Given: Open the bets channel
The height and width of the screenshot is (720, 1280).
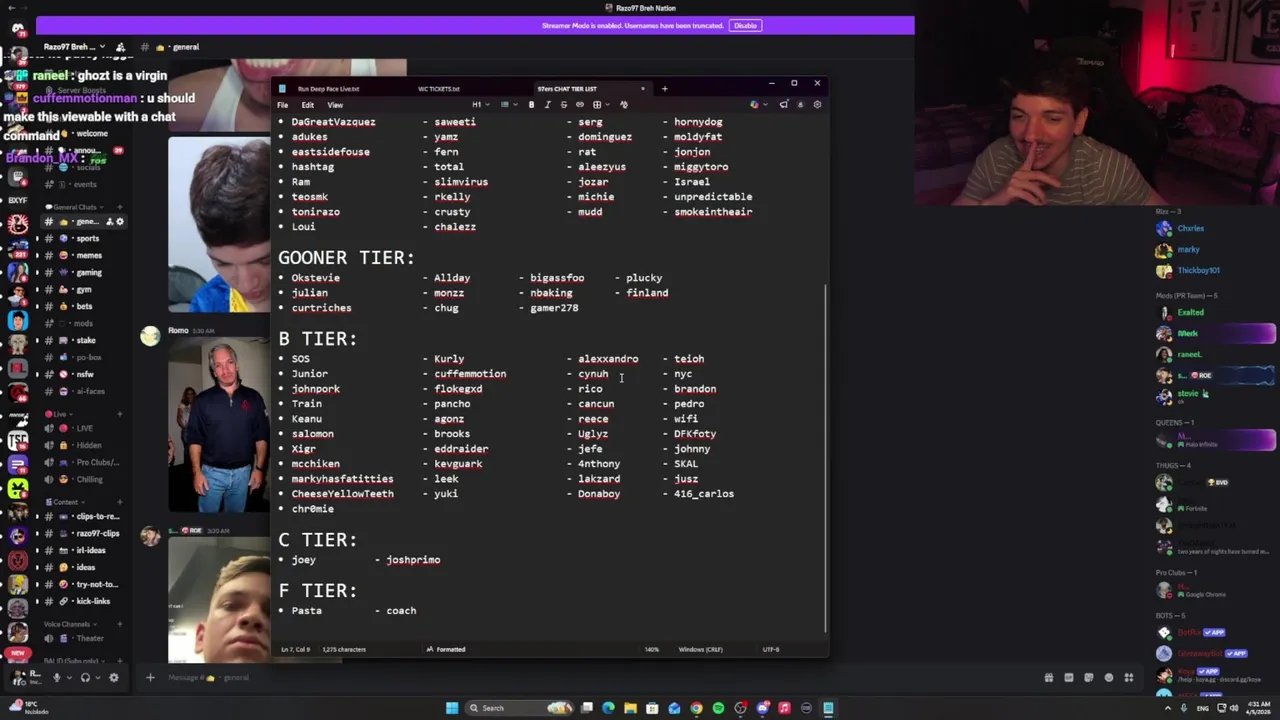Looking at the screenshot, I should 84,307.
